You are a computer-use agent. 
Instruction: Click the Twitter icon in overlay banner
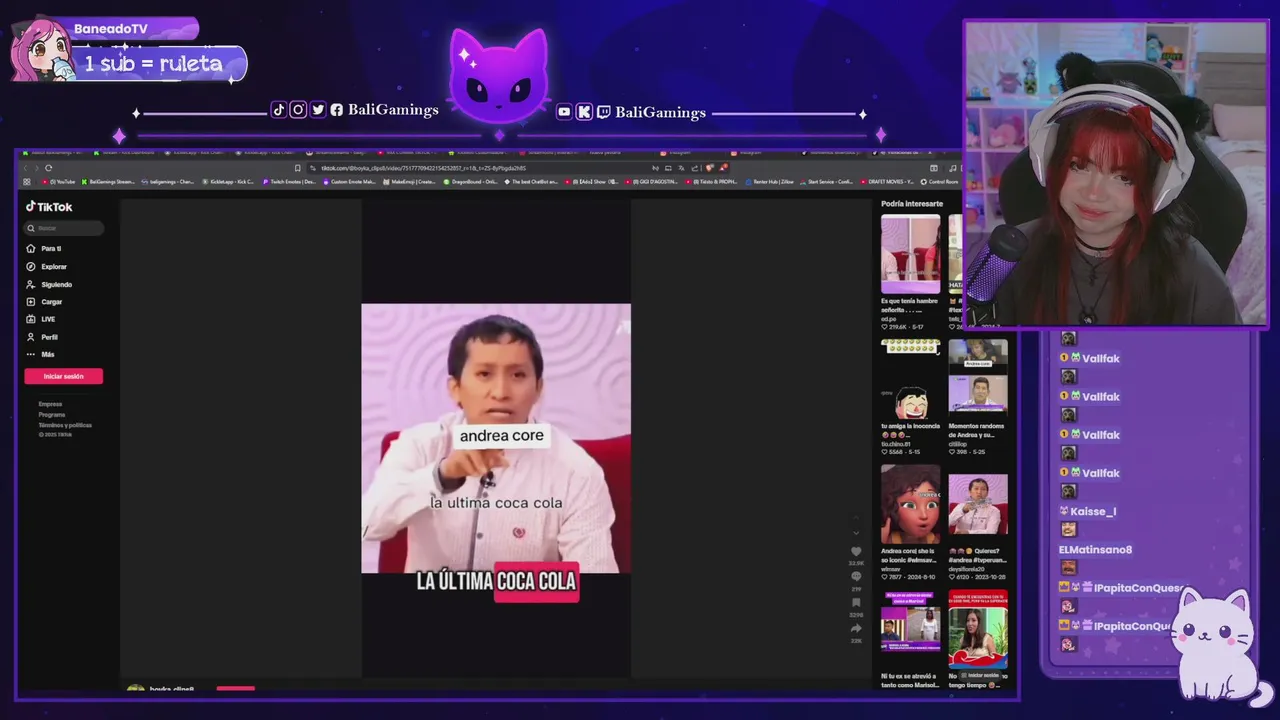click(318, 110)
